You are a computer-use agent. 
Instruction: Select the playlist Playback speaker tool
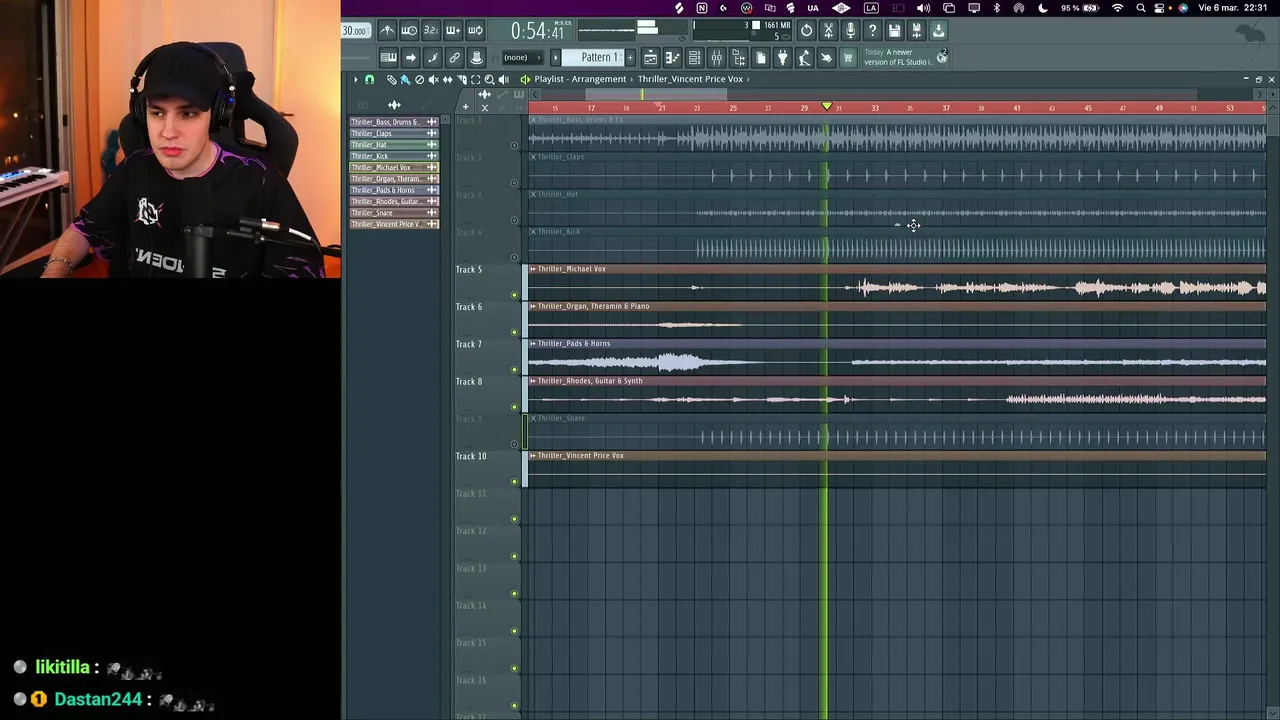click(503, 79)
